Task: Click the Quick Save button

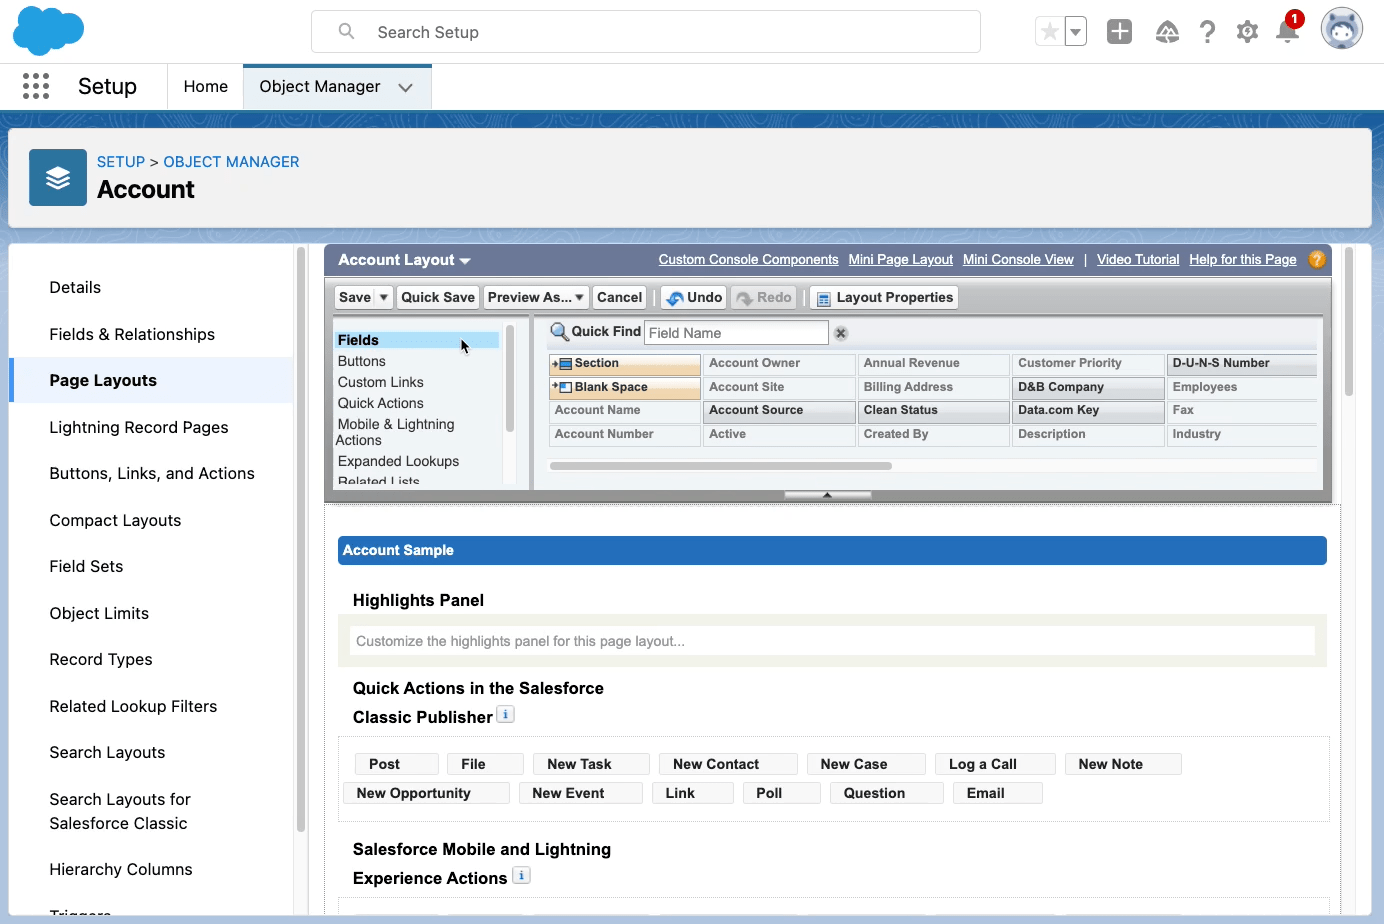Action: (x=438, y=298)
